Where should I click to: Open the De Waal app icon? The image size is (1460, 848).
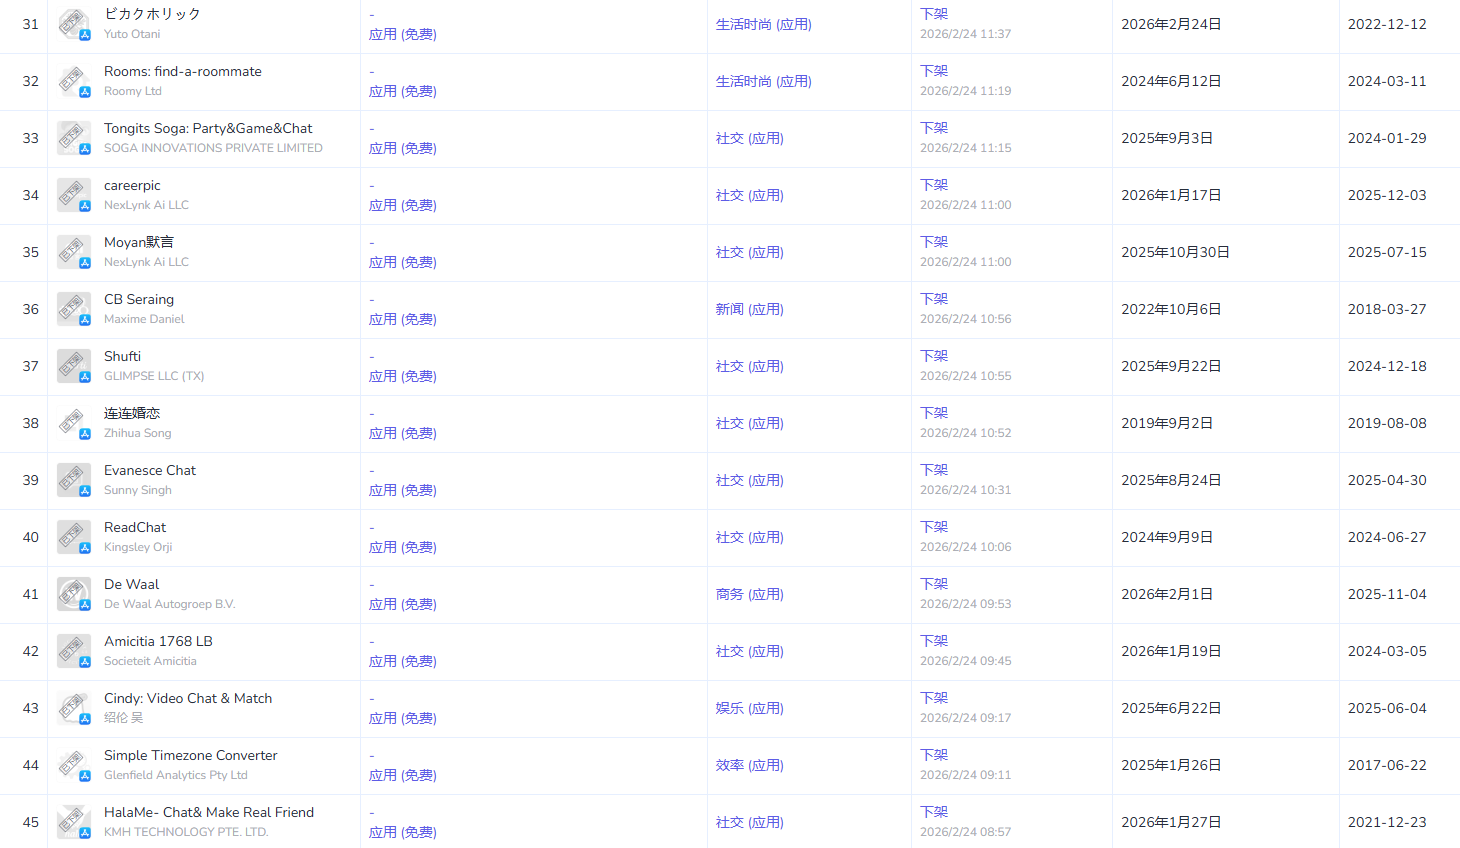click(x=74, y=594)
